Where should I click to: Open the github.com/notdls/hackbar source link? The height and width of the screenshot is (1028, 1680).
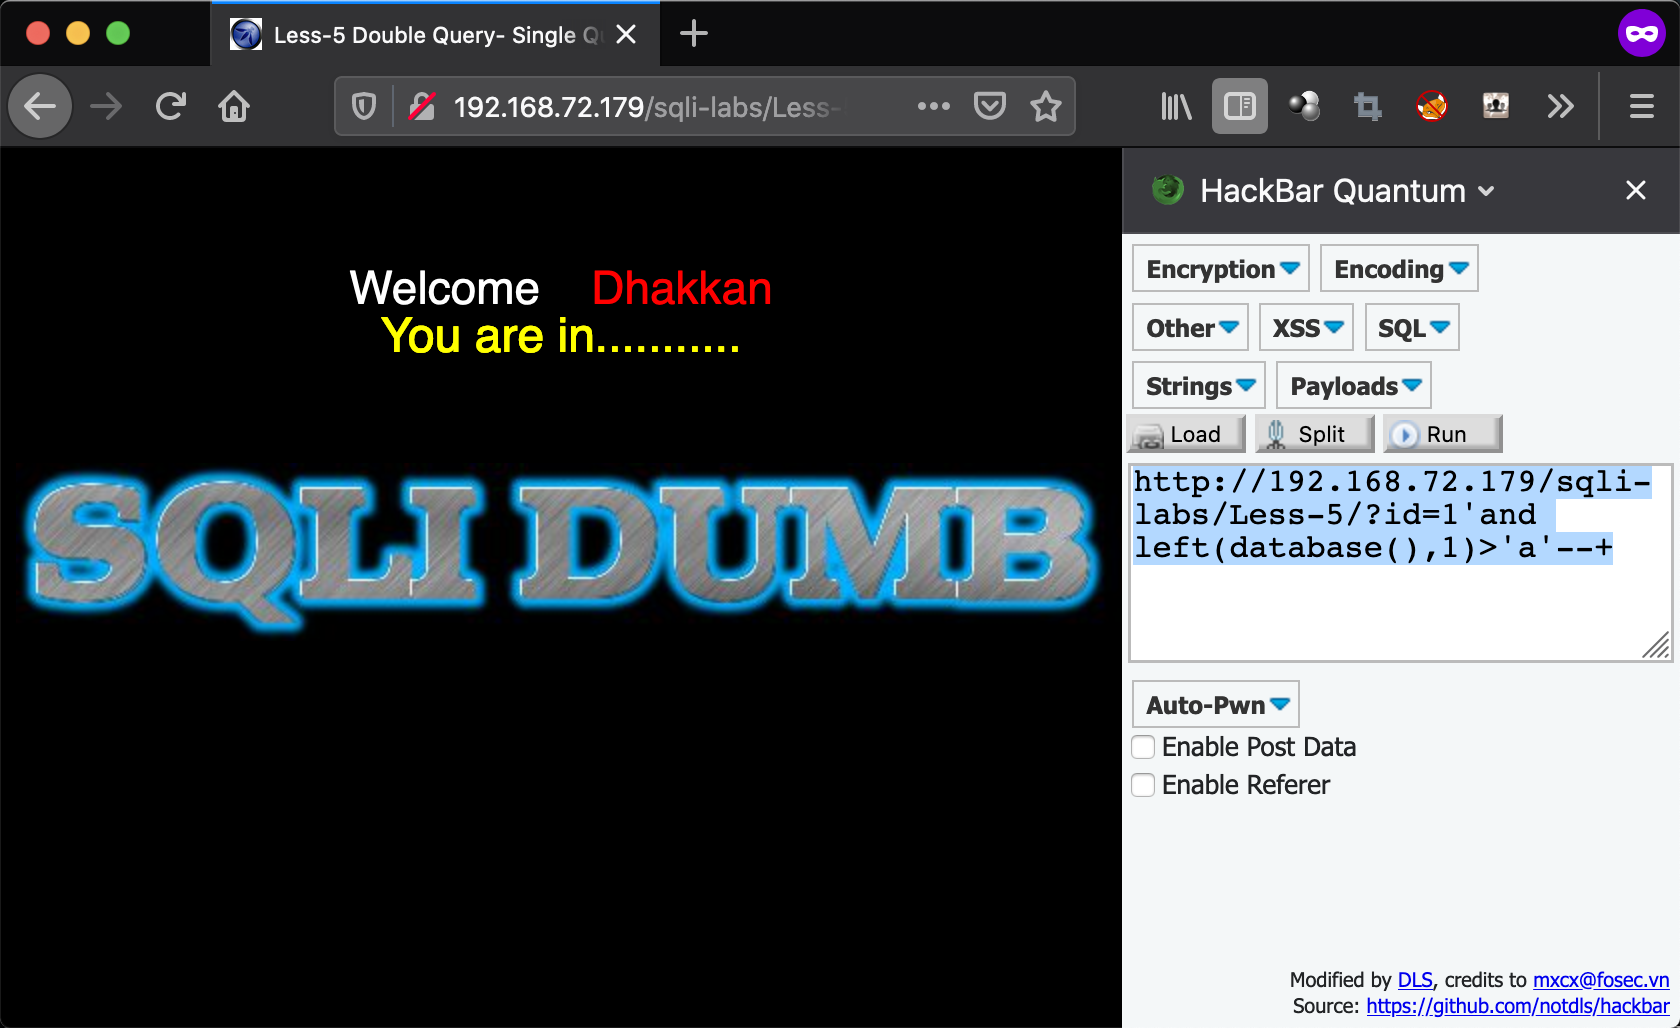point(1517,1006)
